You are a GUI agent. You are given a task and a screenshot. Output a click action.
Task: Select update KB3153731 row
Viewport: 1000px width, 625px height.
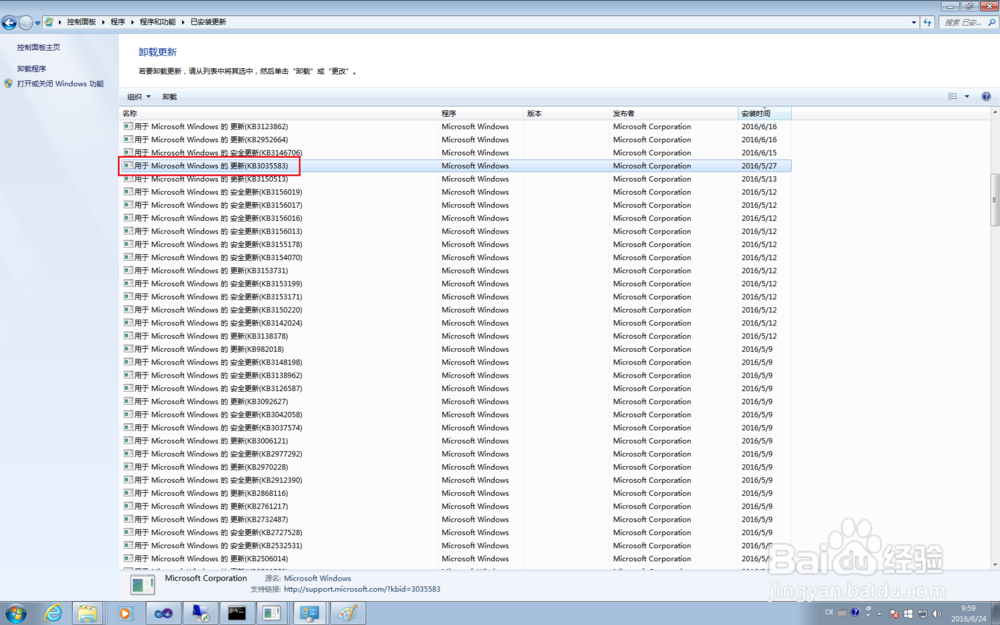[x=456, y=270]
